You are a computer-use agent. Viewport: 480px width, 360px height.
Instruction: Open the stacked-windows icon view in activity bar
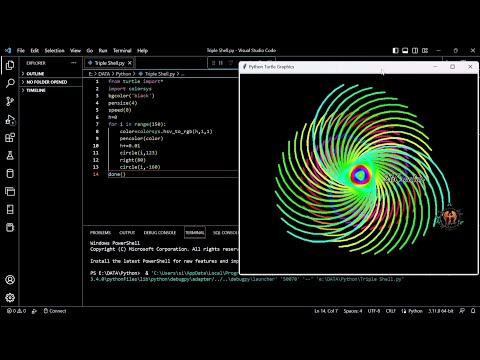pos(10,191)
